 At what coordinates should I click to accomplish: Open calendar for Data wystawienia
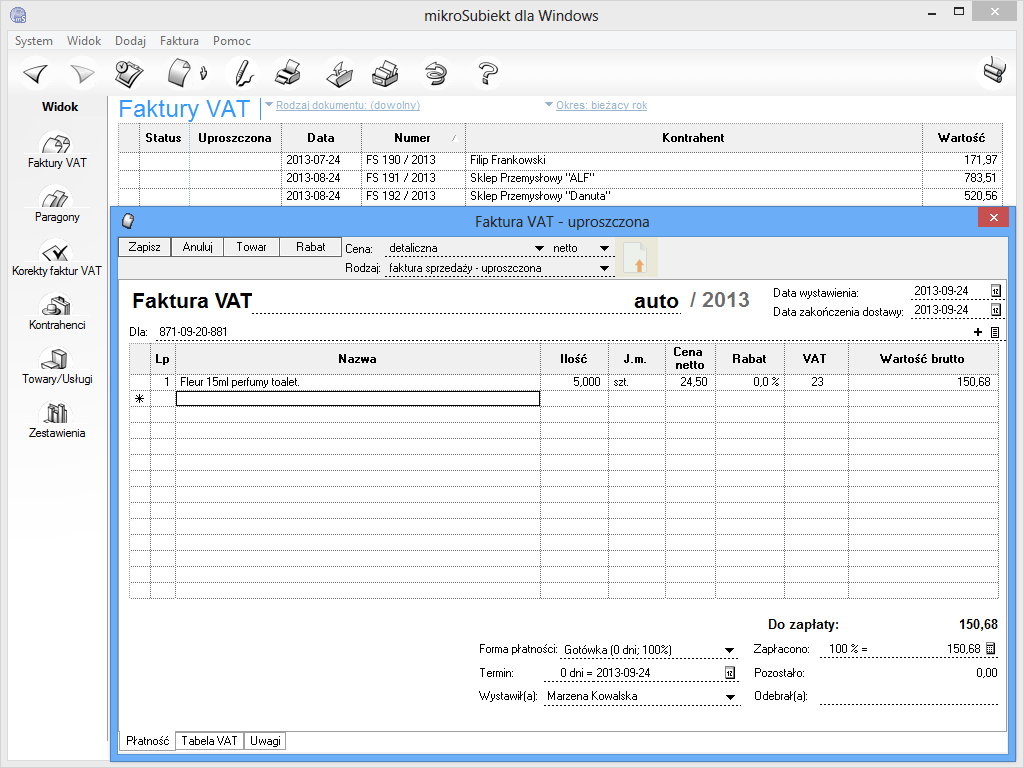(x=995, y=292)
